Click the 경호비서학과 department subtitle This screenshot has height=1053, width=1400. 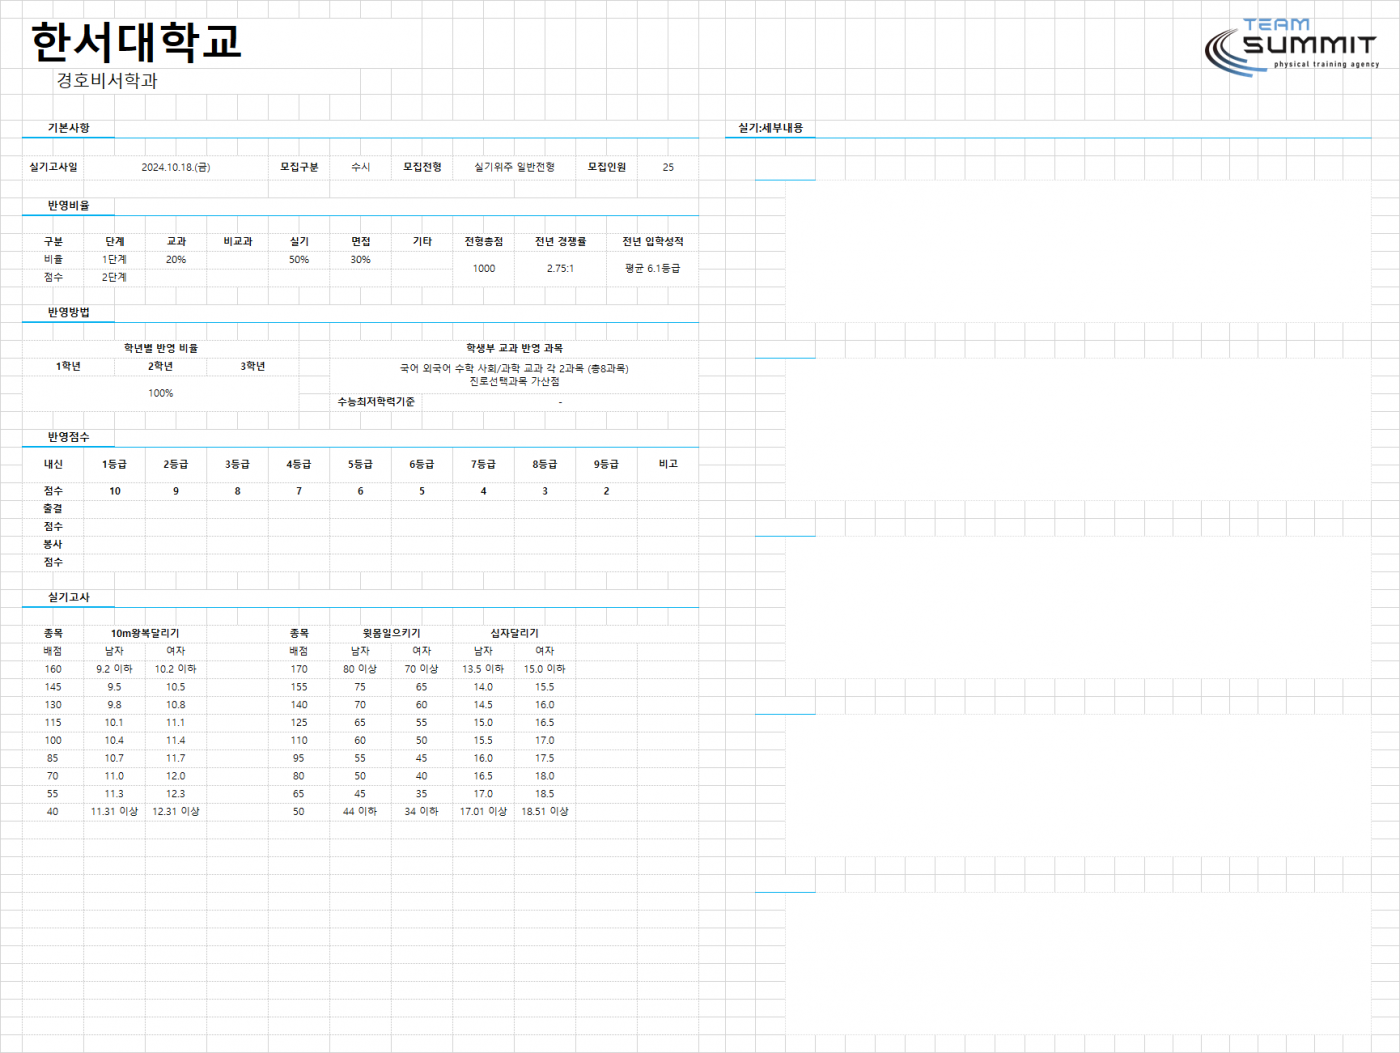(106, 80)
